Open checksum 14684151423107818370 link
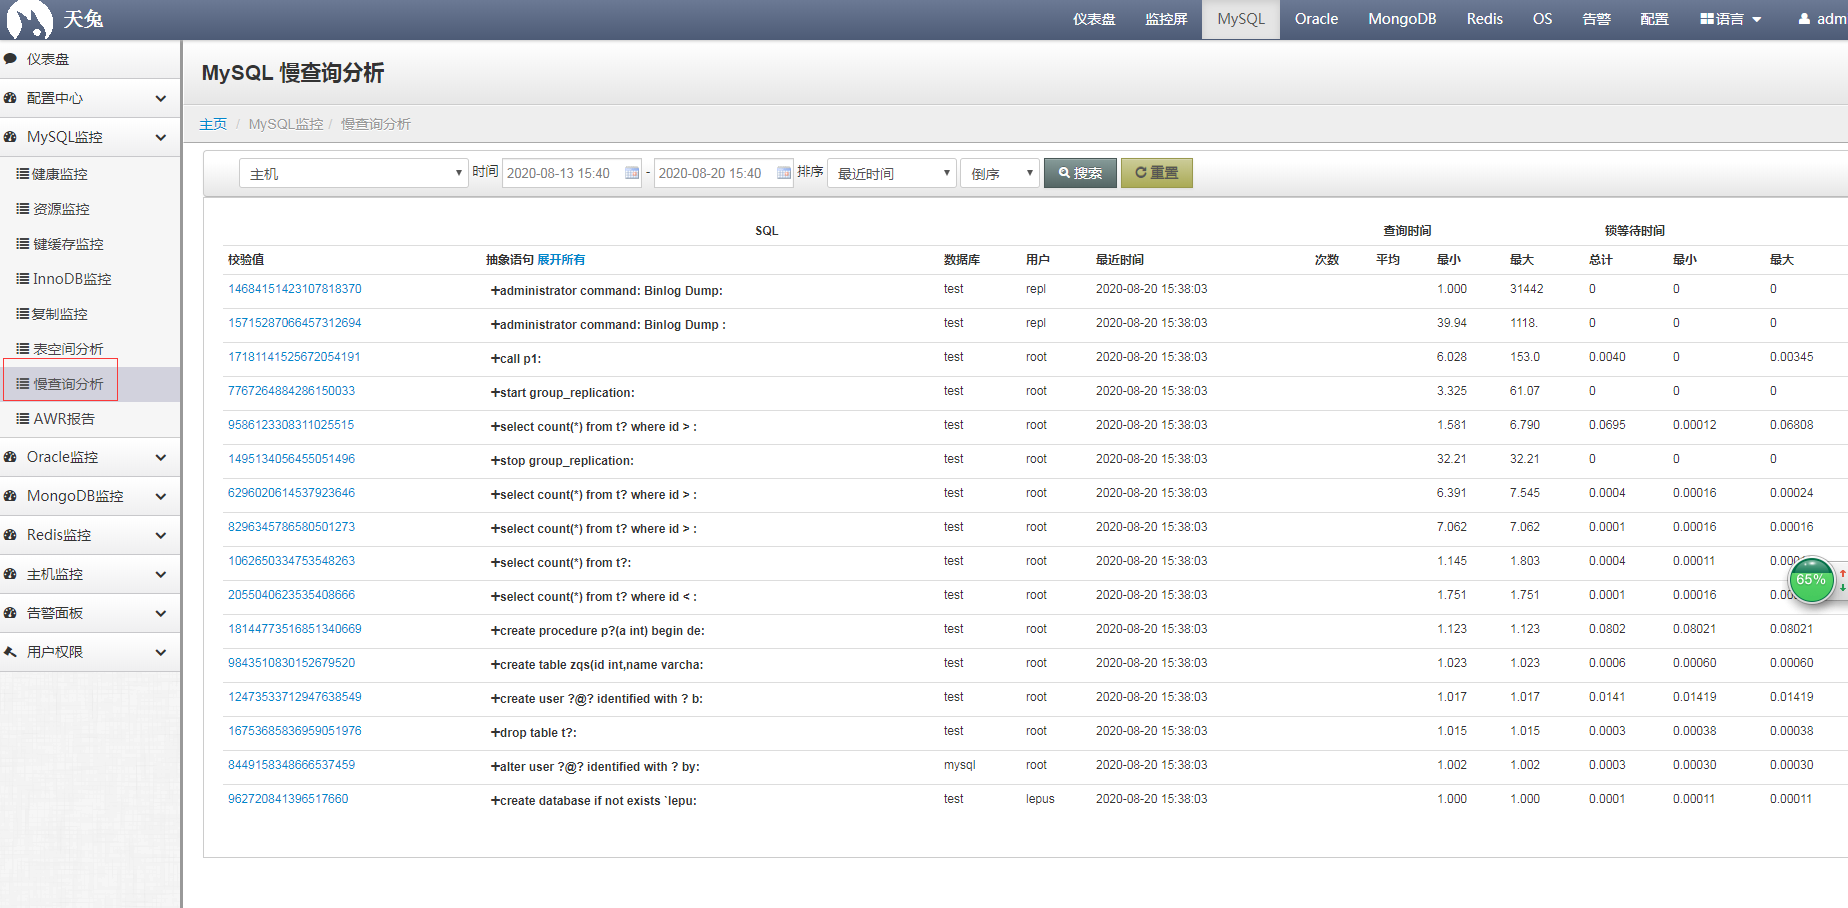 point(295,289)
